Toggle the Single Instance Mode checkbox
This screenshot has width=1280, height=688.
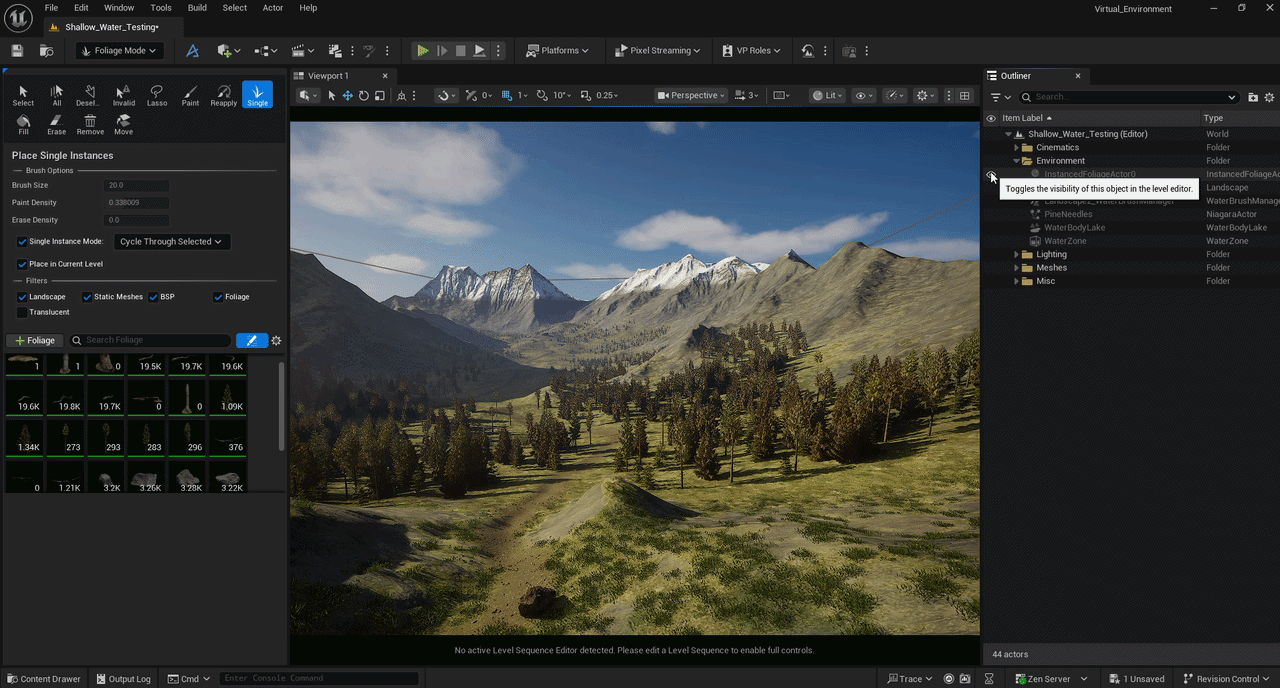point(22,242)
